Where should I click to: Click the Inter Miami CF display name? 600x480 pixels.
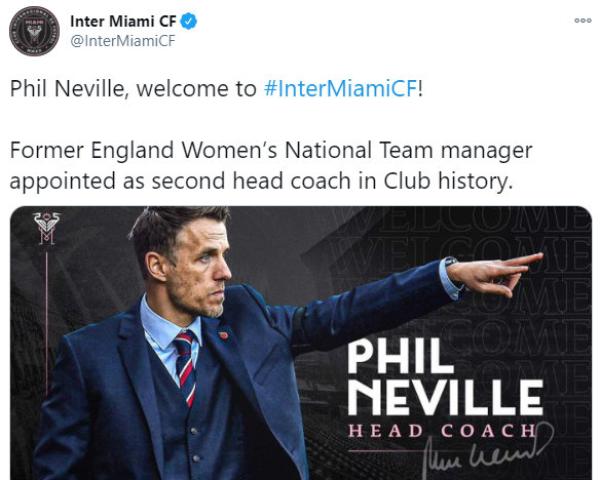point(123,21)
